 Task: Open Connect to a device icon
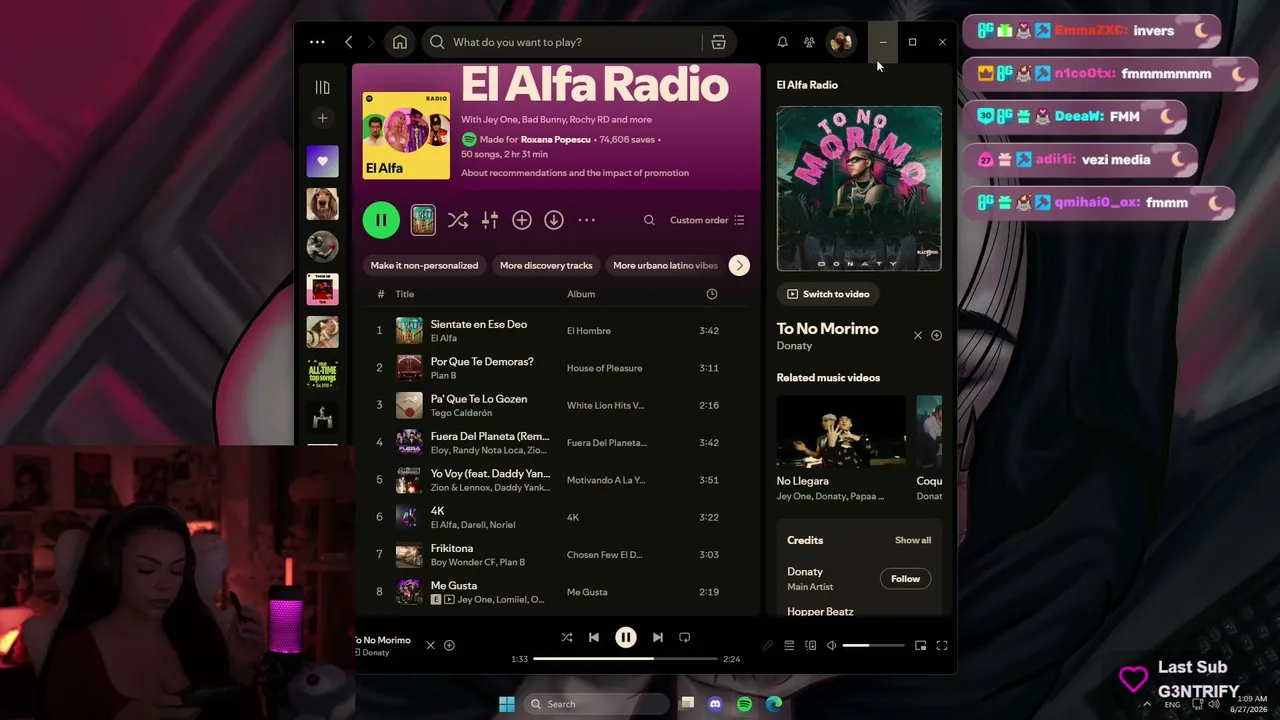point(811,645)
